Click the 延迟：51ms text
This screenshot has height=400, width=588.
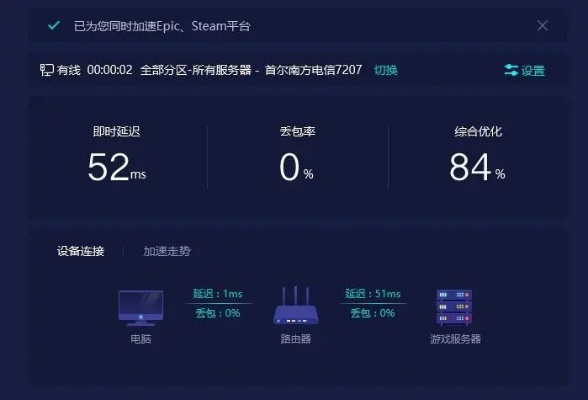373,294
